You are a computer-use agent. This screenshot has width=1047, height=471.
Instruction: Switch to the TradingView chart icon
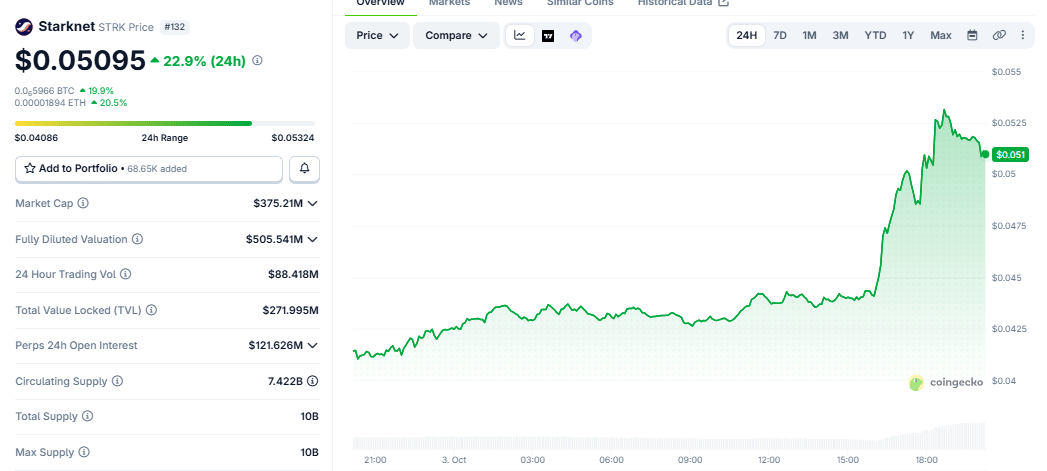click(548, 36)
